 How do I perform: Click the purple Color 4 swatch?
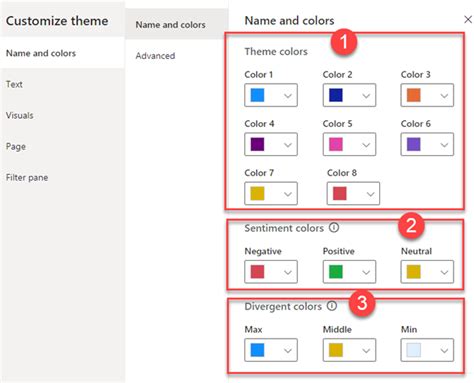(257, 144)
